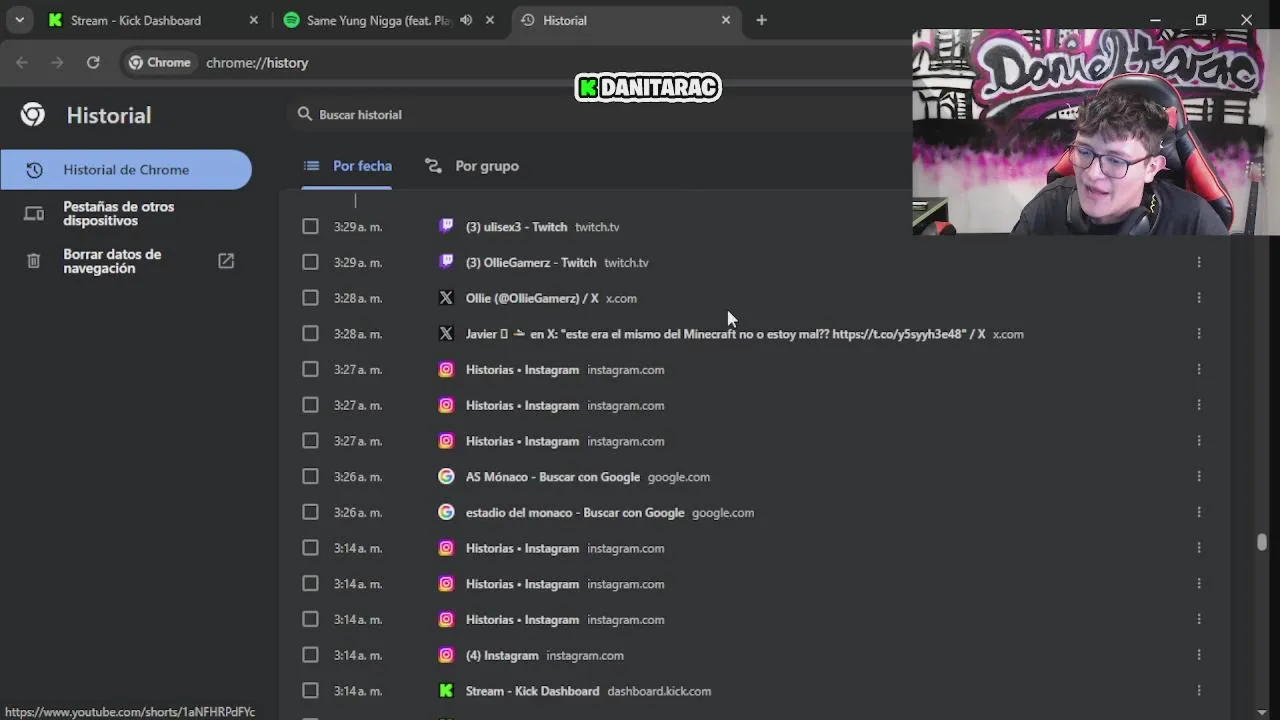
Task: Check the 3:28 a. m. Ollie X row checkbox
Action: click(310, 298)
